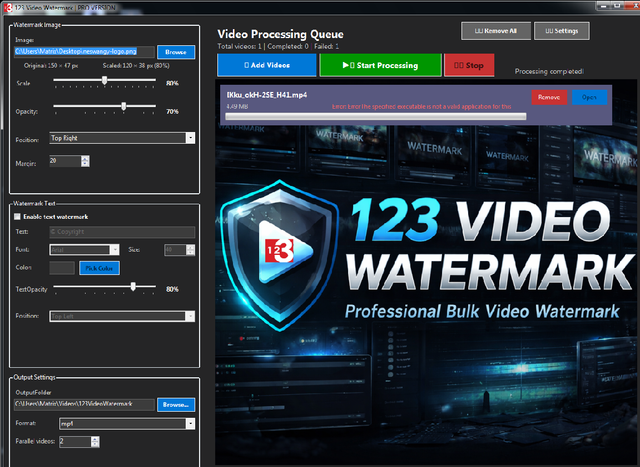
Task: Start processing the video queue
Action: coord(380,65)
